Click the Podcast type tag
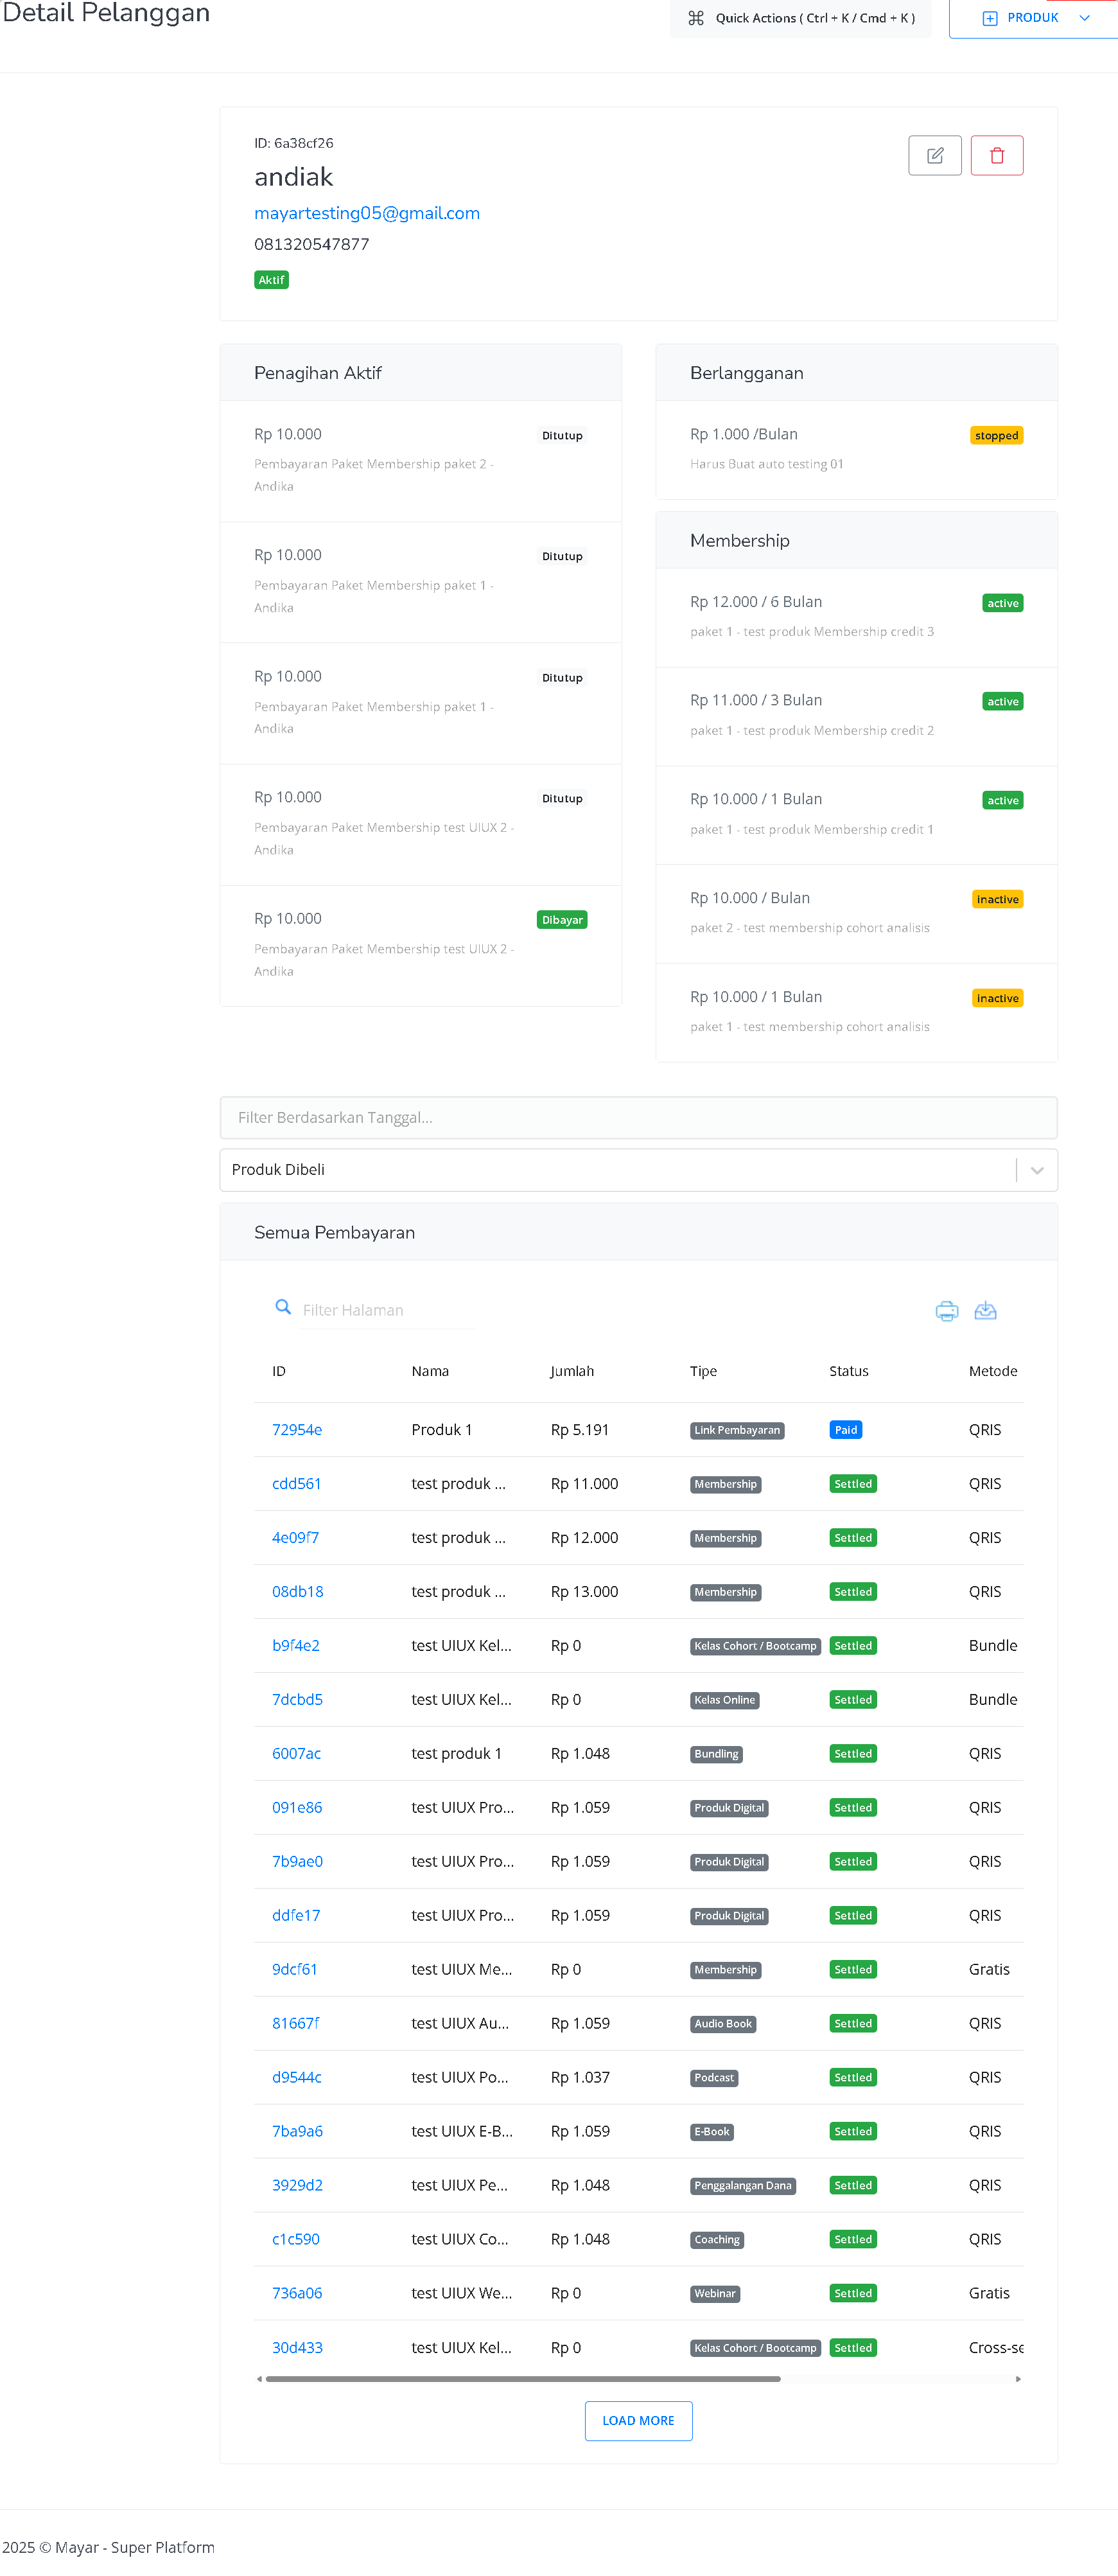 [x=714, y=2079]
